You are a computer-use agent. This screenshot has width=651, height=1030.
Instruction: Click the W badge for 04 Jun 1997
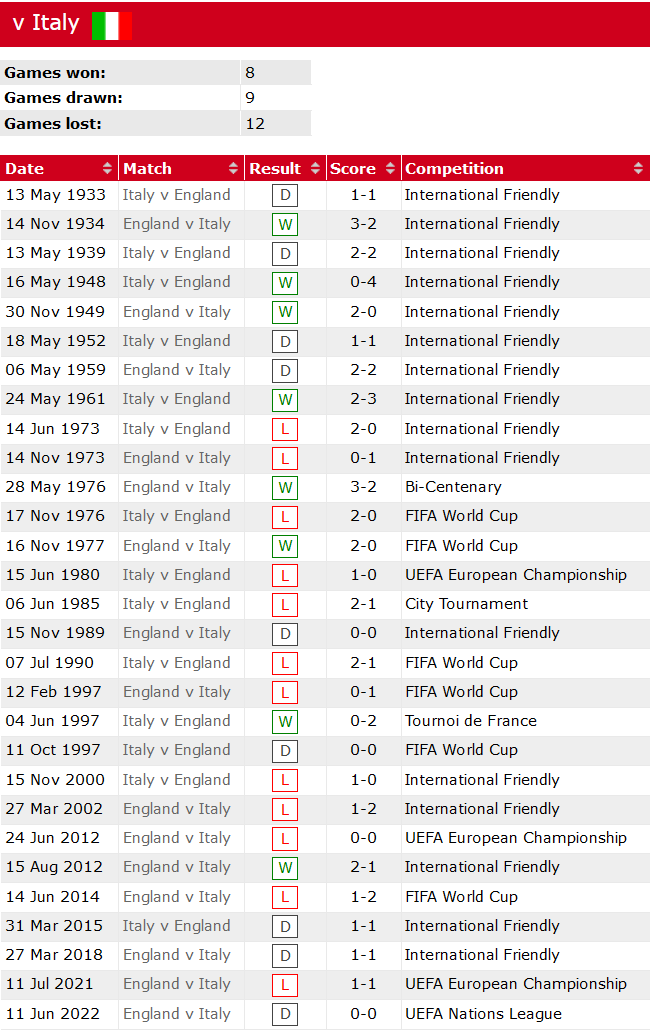click(285, 722)
